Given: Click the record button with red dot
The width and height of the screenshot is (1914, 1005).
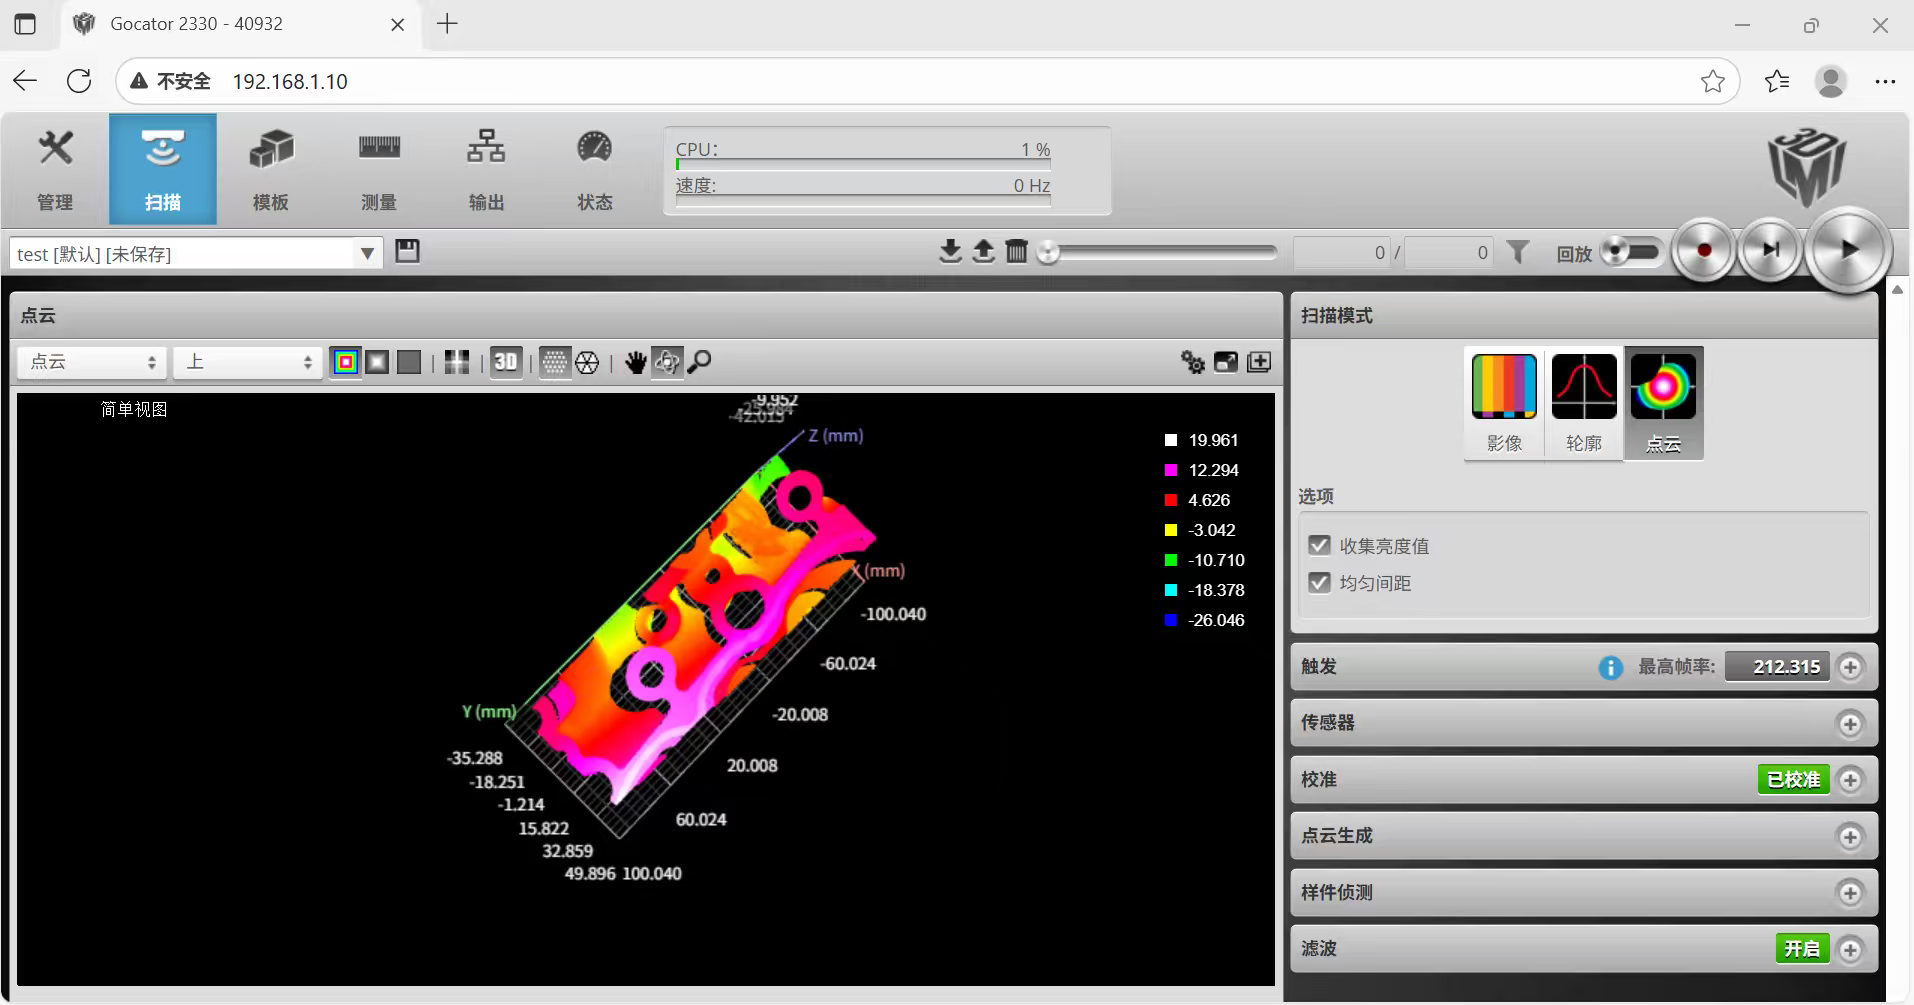Looking at the screenshot, I should pos(1704,250).
